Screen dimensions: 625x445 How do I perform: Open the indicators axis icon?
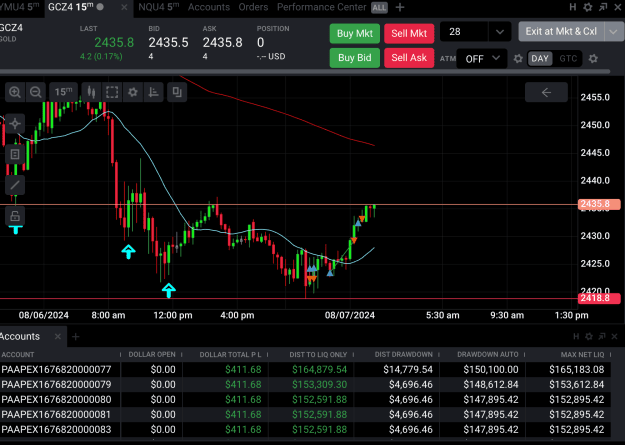click(153, 93)
